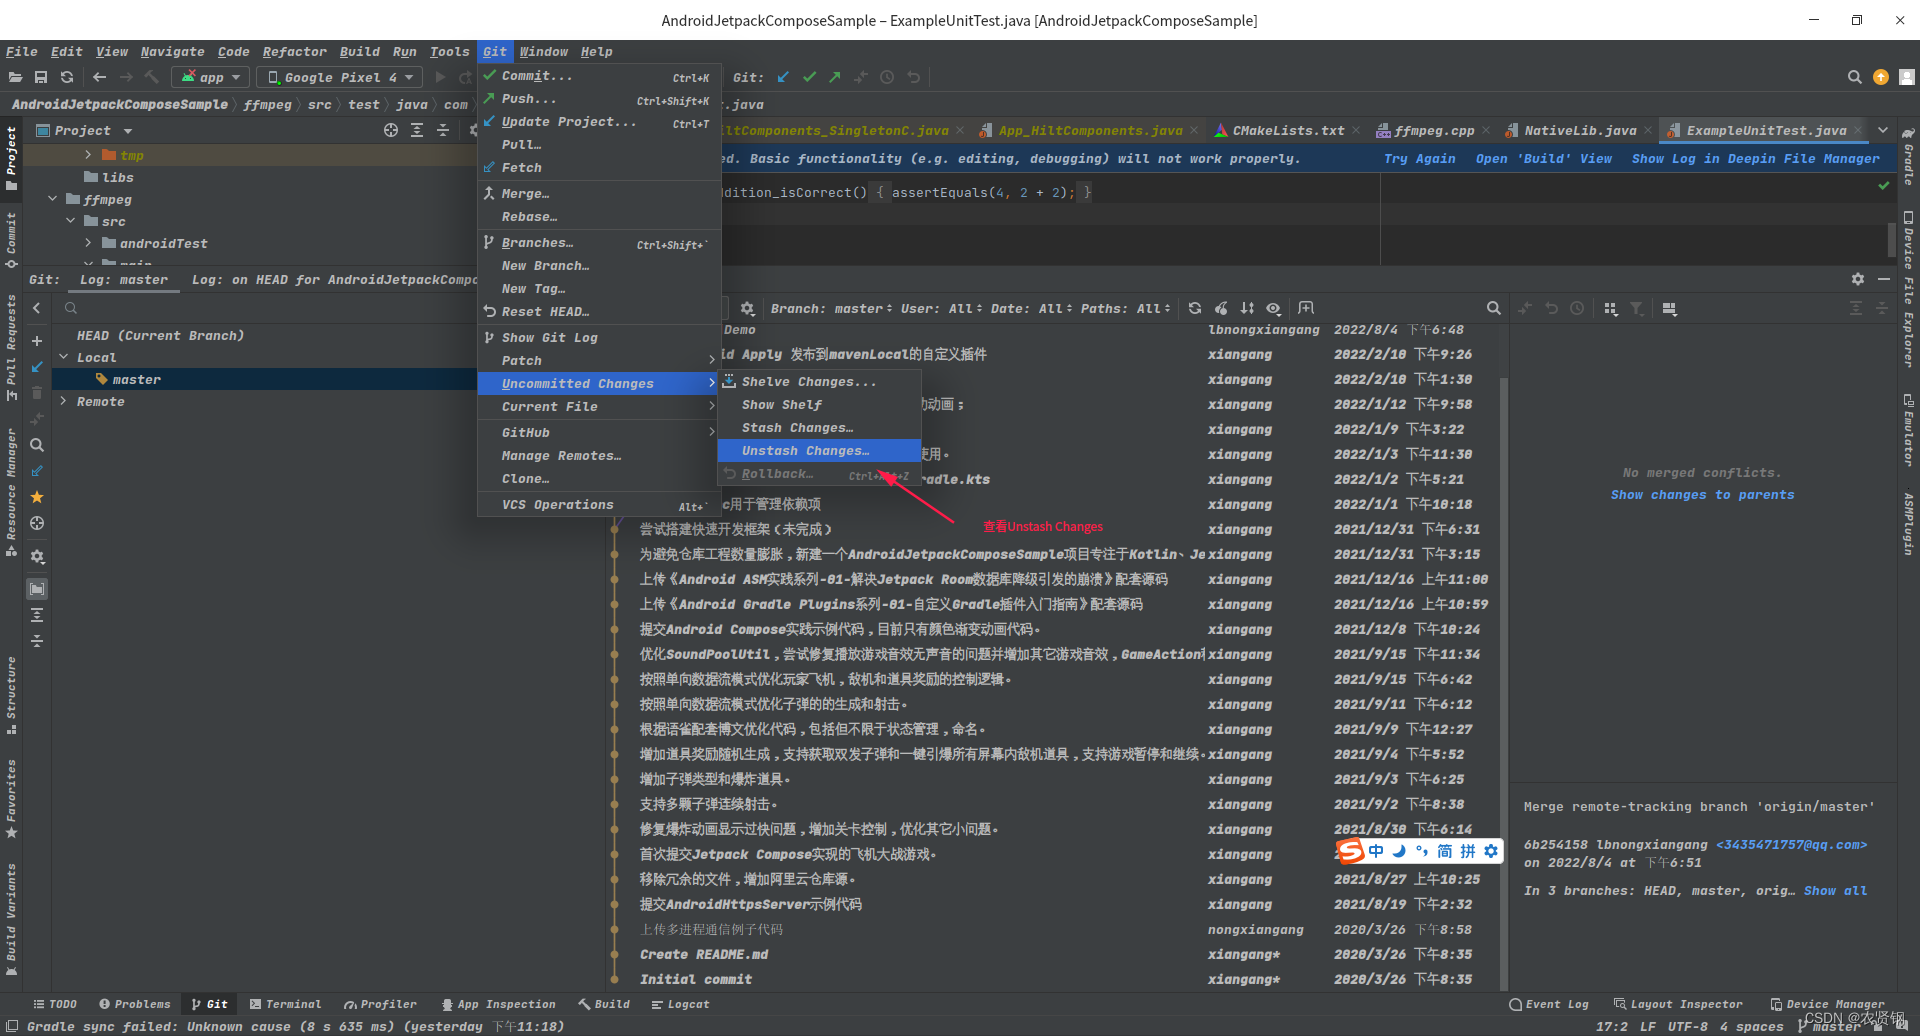Select master branch in Local list

click(x=264, y=379)
